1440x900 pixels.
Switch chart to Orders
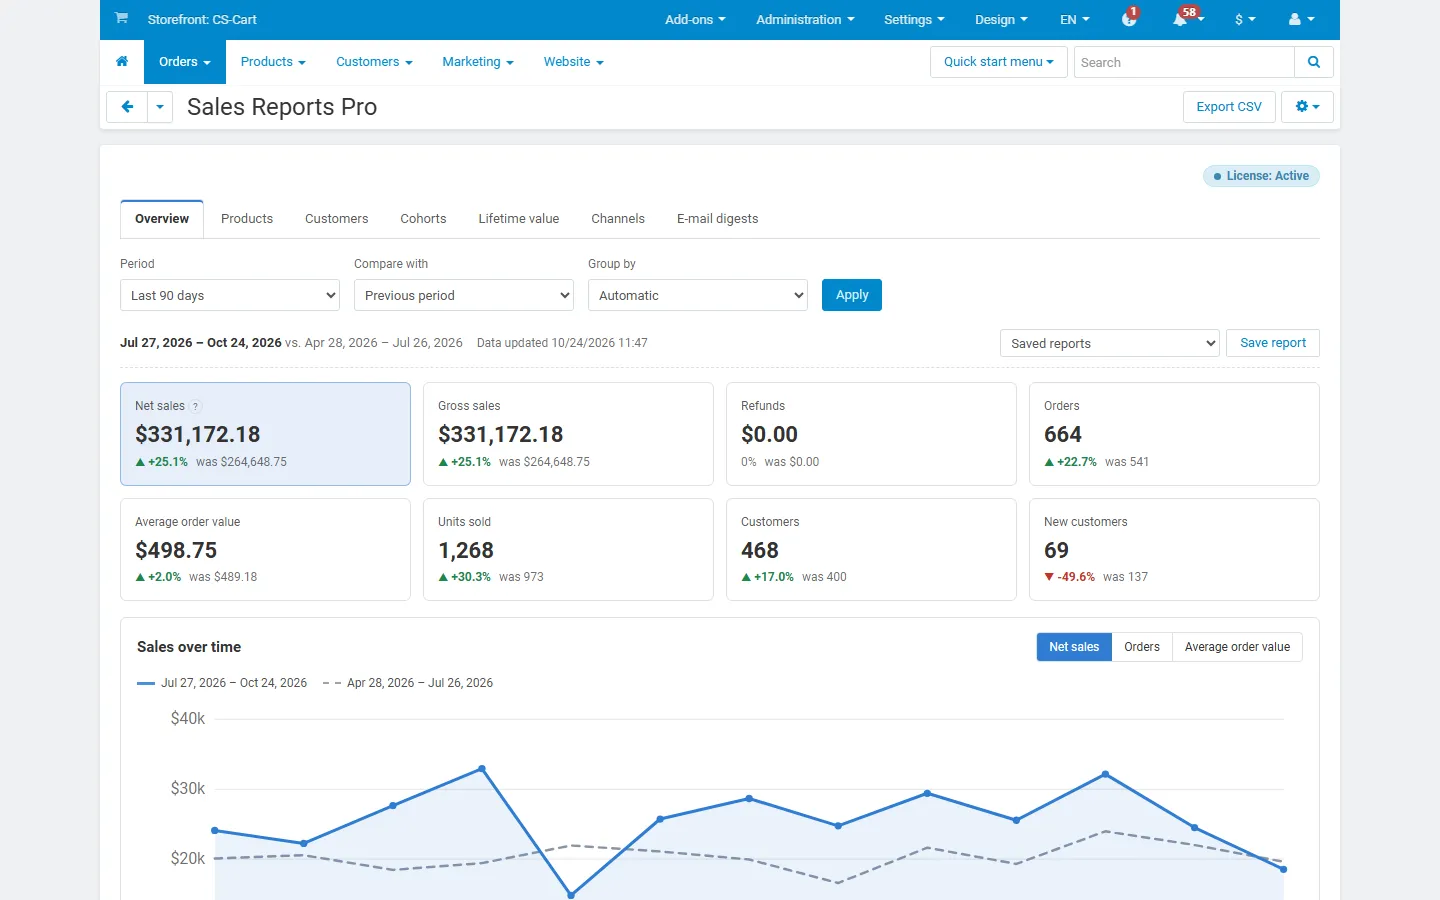[x=1142, y=647]
